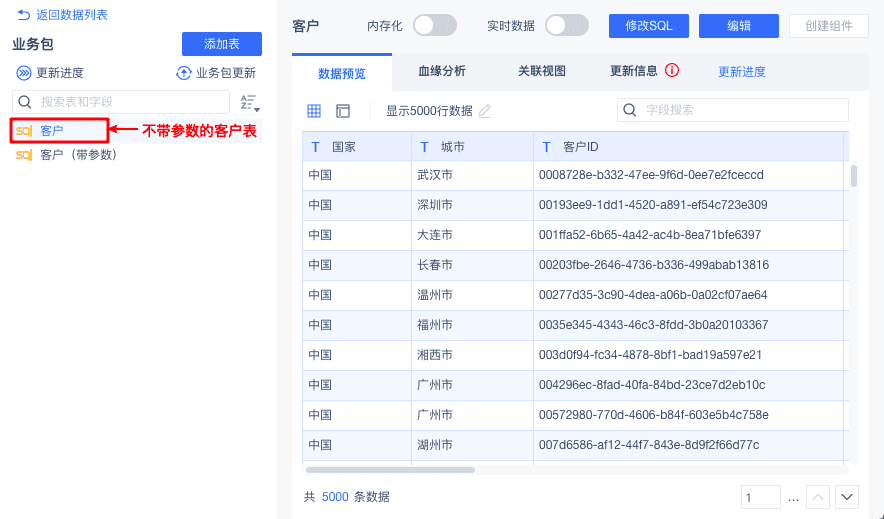Open the 更新信息 tab
This screenshot has width=884, height=519.
click(x=634, y=71)
